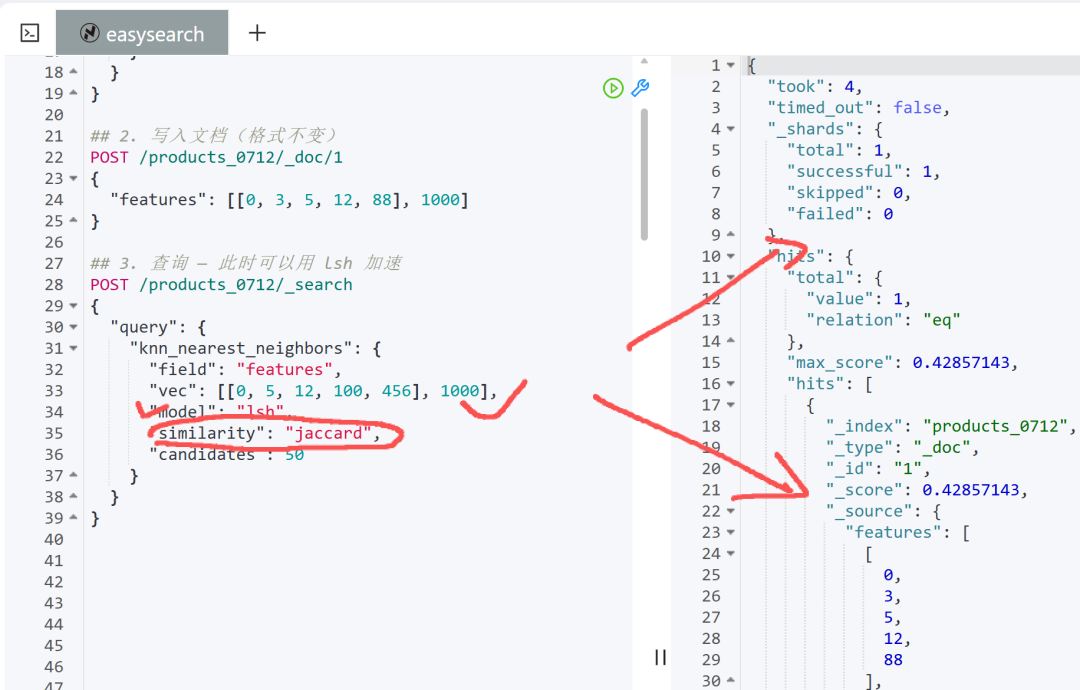Click the "jaccard" similarity value

click(329, 433)
